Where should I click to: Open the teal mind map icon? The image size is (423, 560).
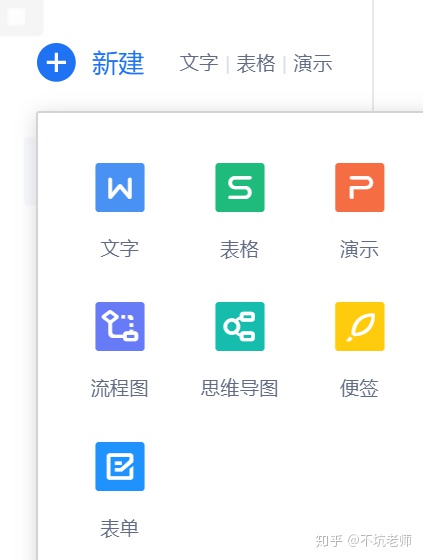tap(240, 326)
